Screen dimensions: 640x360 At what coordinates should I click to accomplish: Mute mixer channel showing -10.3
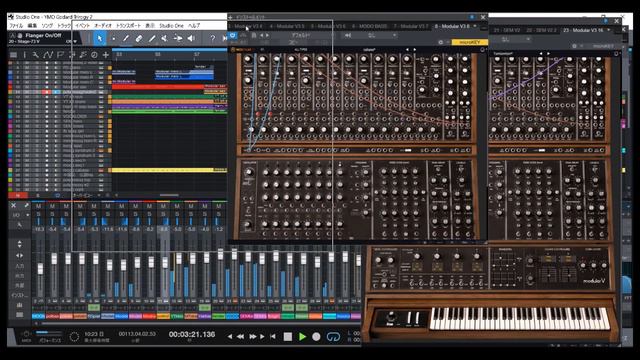(38, 207)
